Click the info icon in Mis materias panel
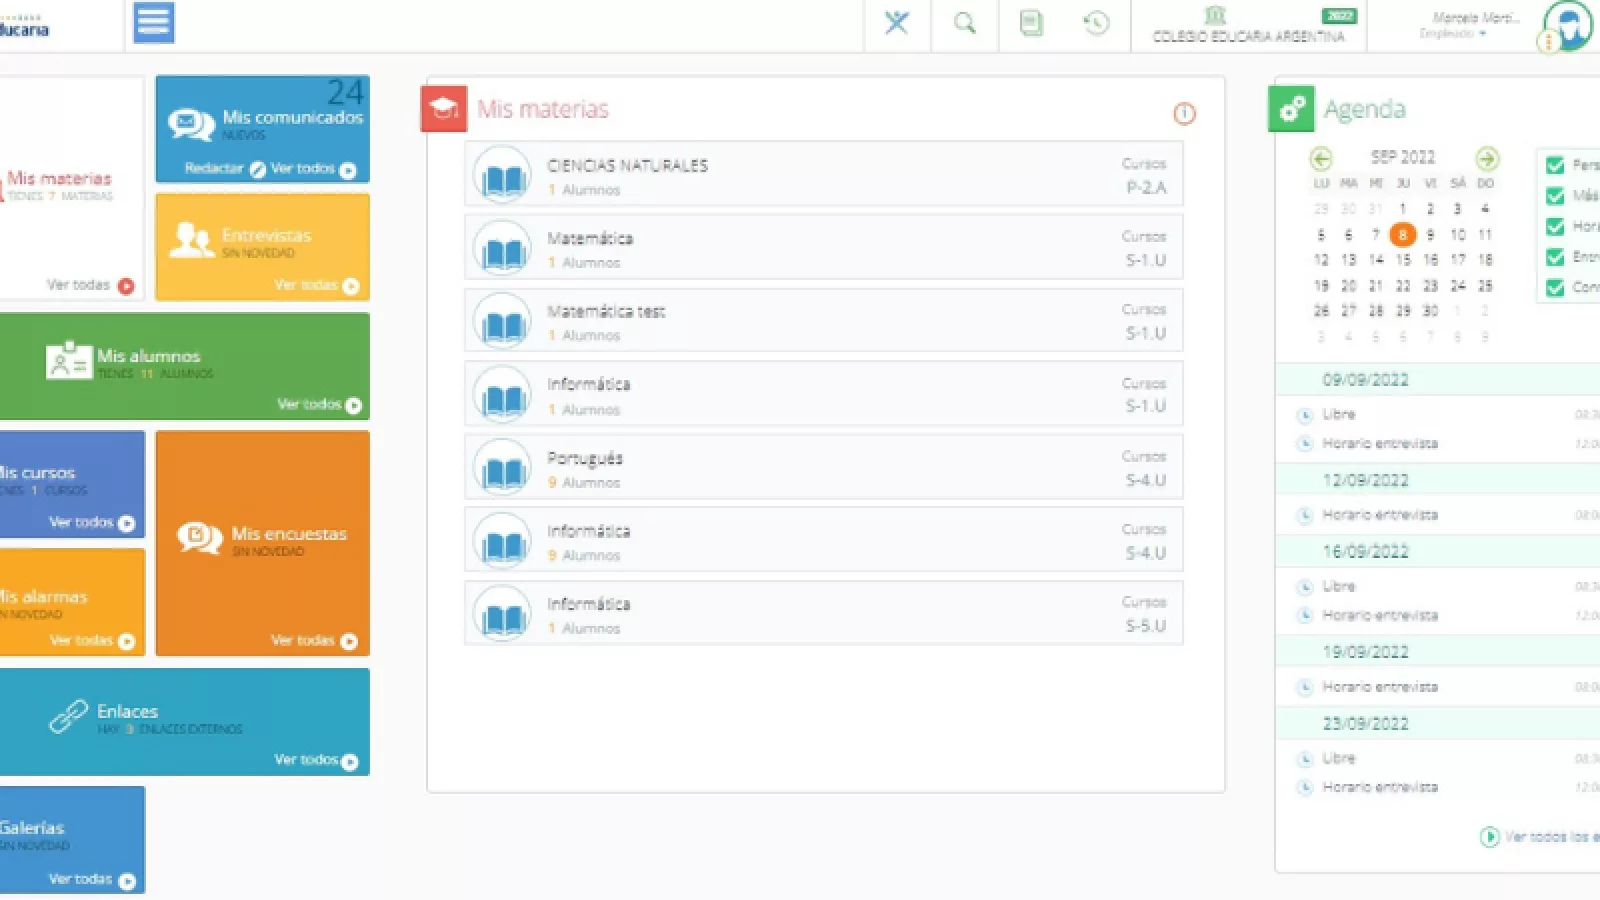Screen dimensions: 1600x900 [1184, 114]
